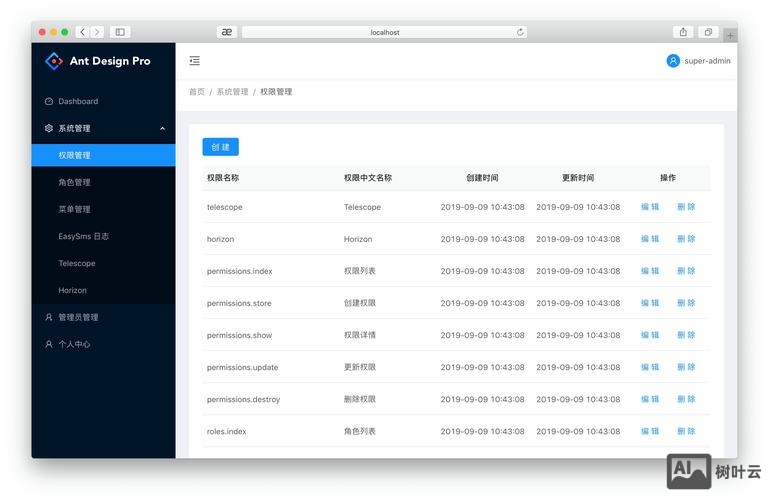Screen dimensions: 769x500
Task: Click the blue 创建 button
Action: 220,147
